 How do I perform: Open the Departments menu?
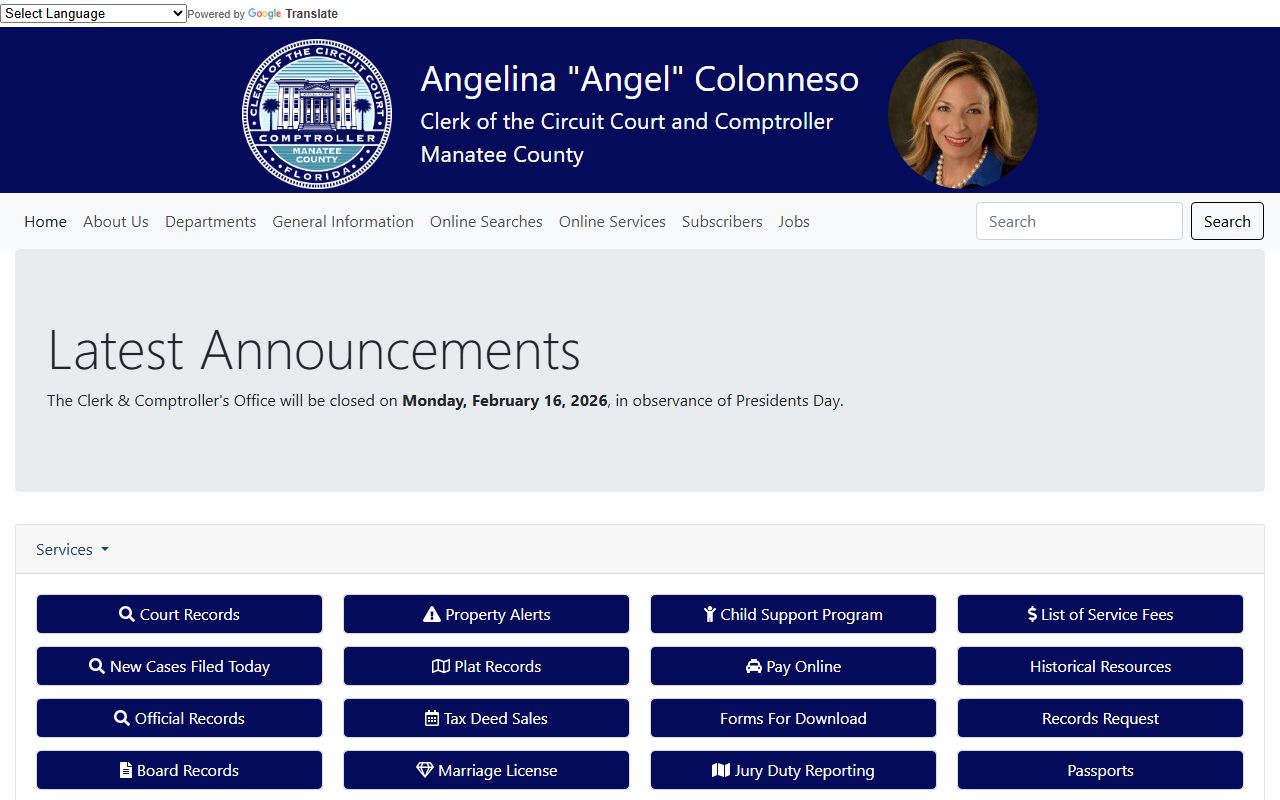(211, 221)
